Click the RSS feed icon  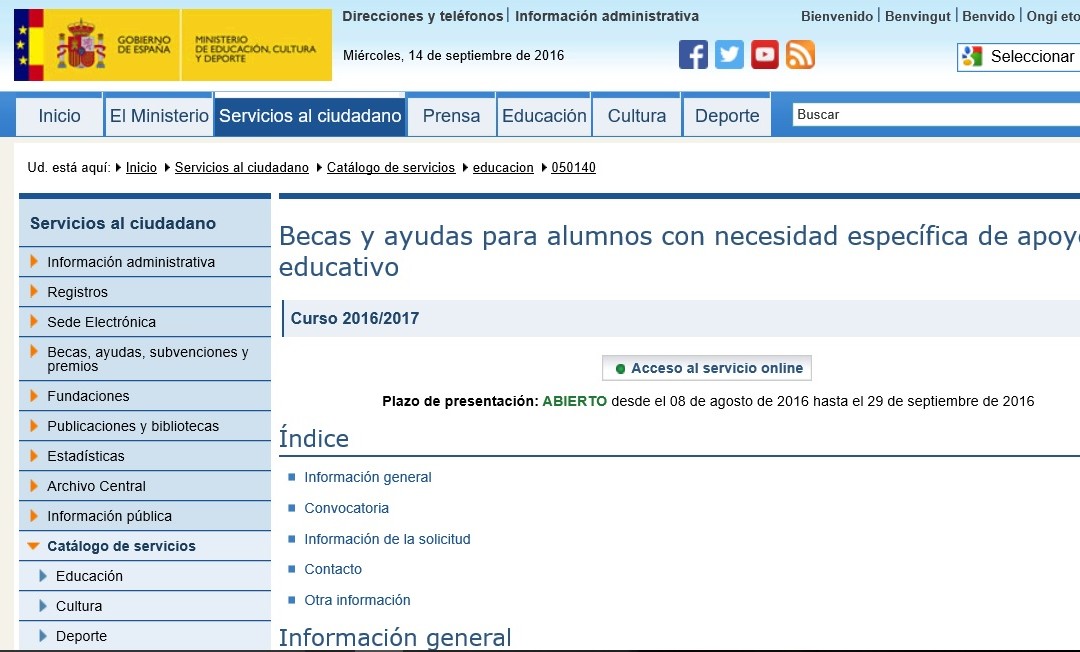(x=800, y=54)
